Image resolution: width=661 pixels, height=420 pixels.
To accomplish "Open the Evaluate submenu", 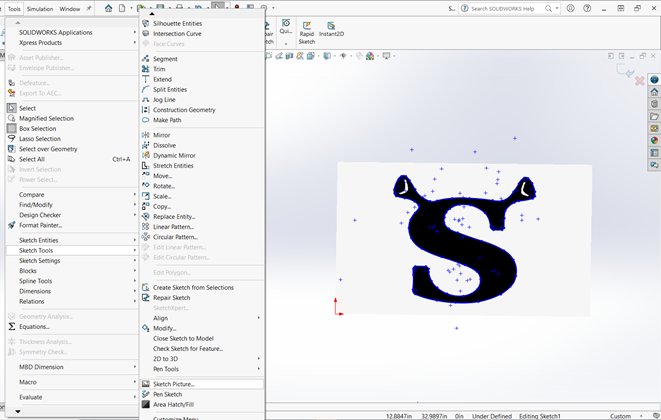I will [x=72, y=397].
